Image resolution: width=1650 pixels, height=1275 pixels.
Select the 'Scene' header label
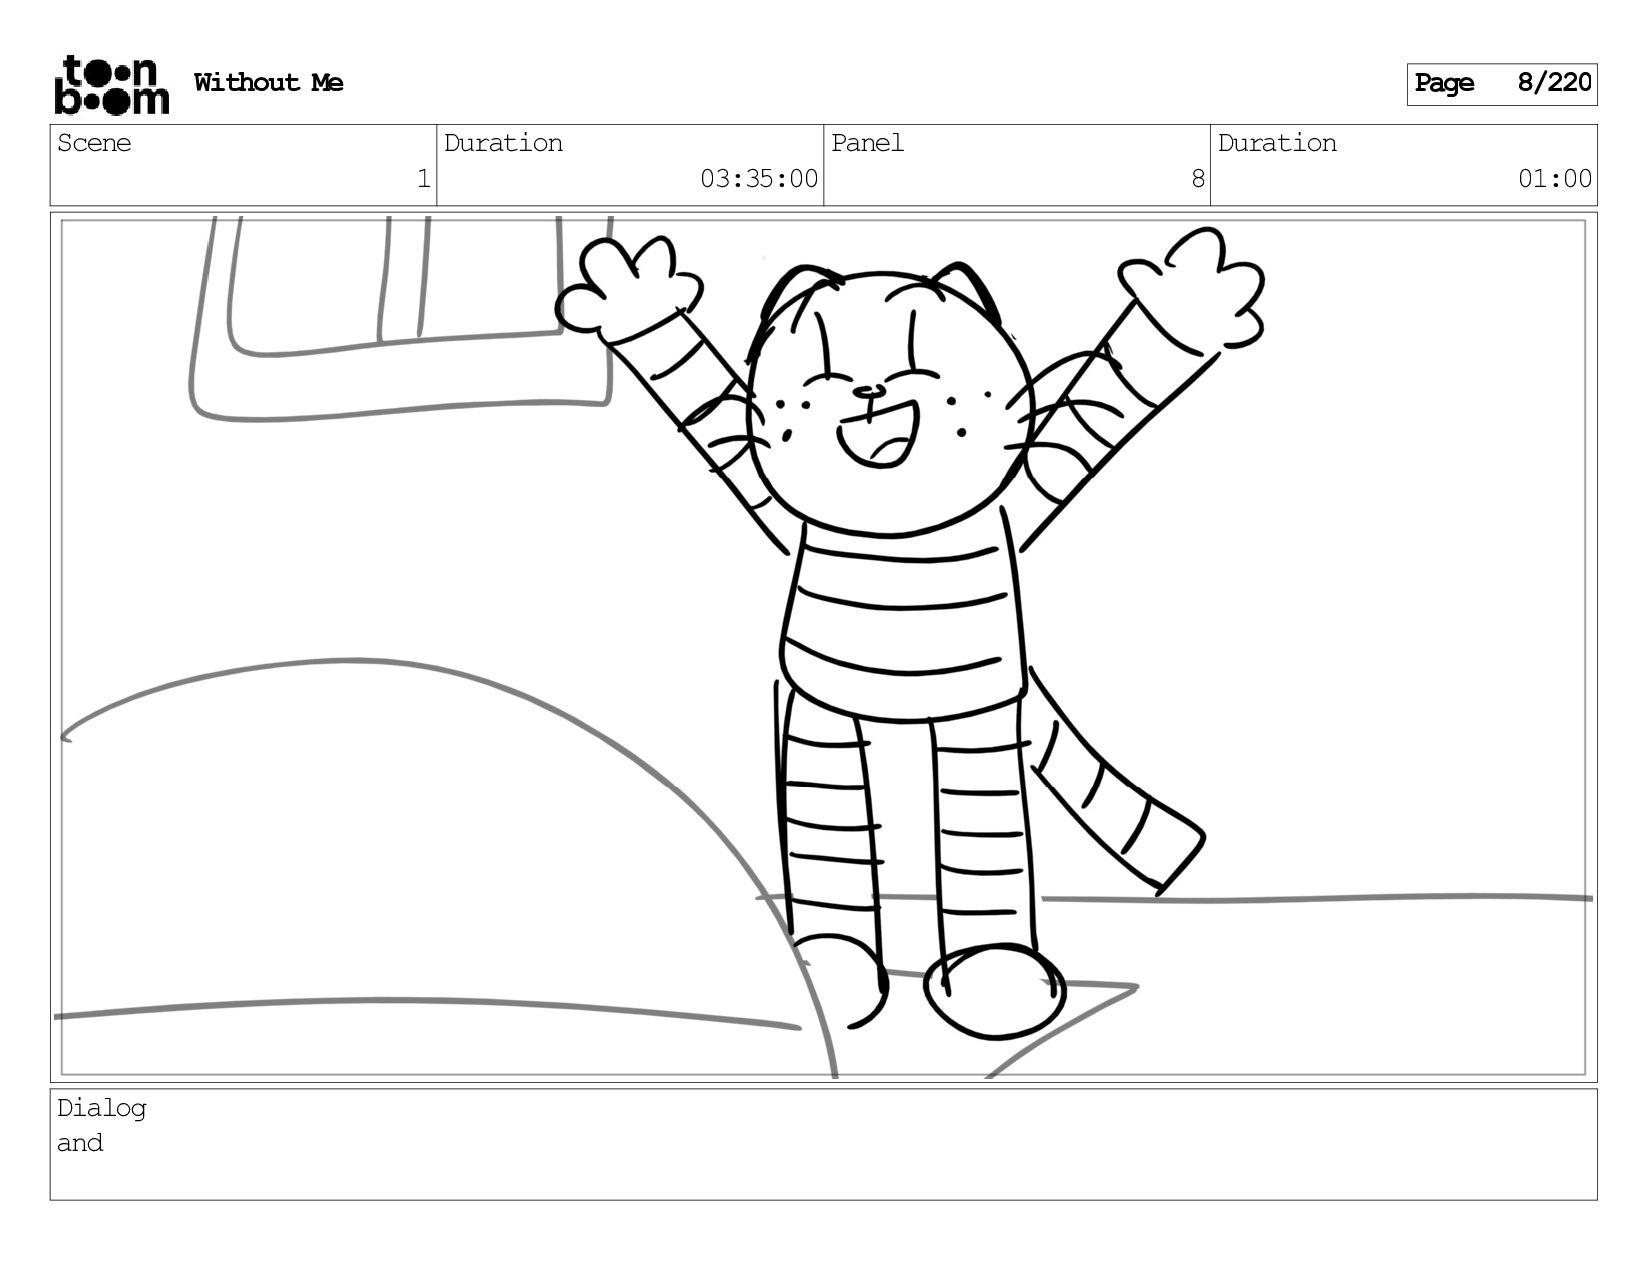coord(94,144)
